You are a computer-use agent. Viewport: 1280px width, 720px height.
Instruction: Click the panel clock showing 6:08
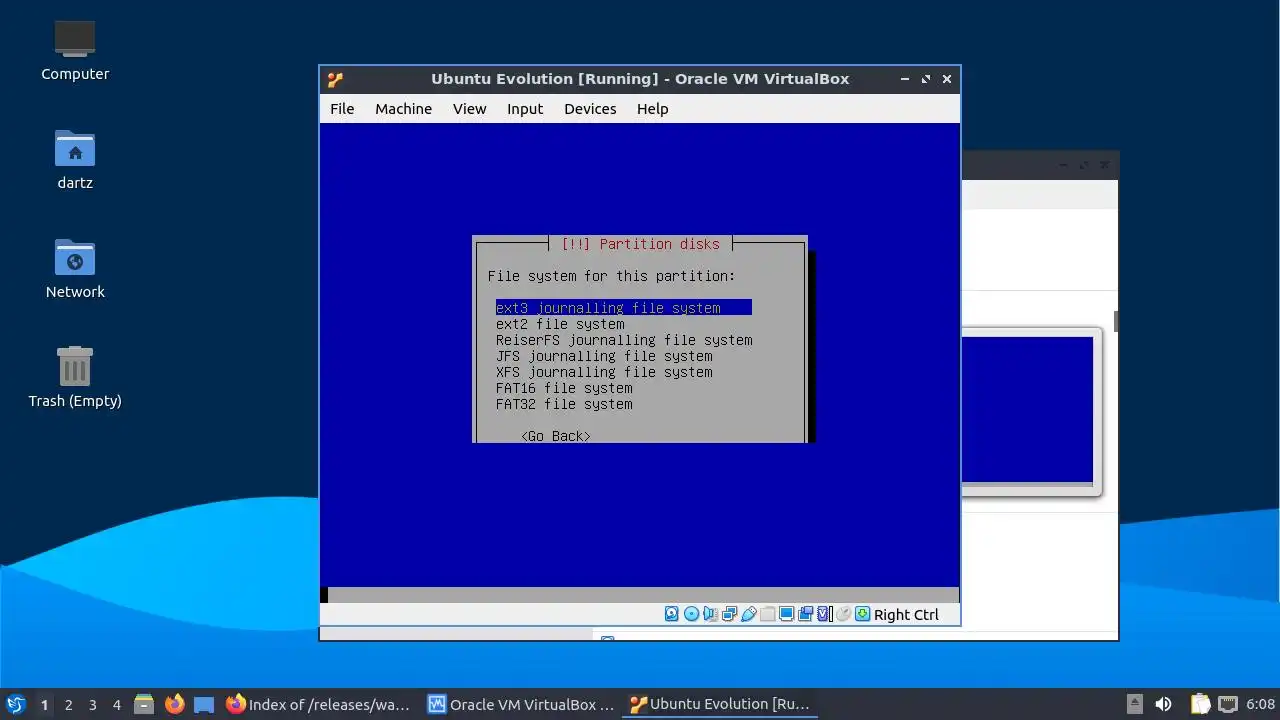point(1261,704)
